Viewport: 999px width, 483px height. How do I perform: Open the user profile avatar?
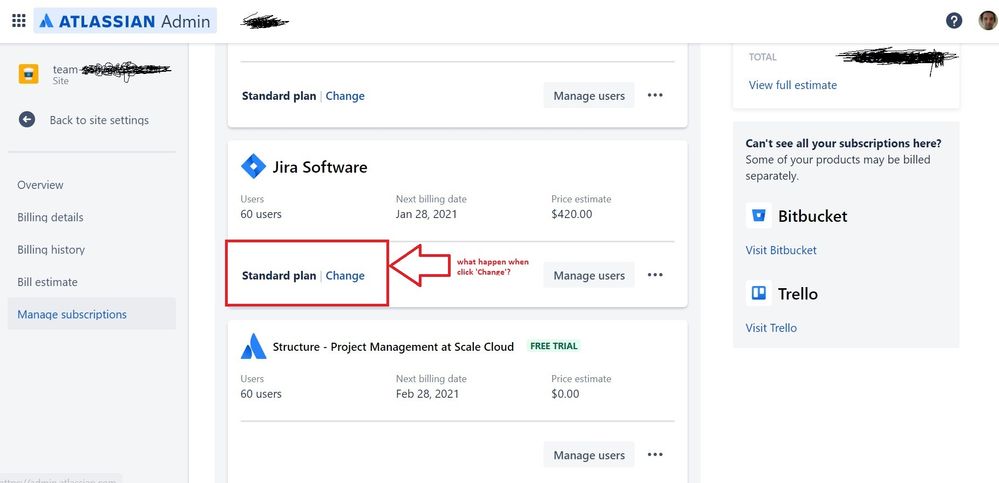tap(987, 20)
